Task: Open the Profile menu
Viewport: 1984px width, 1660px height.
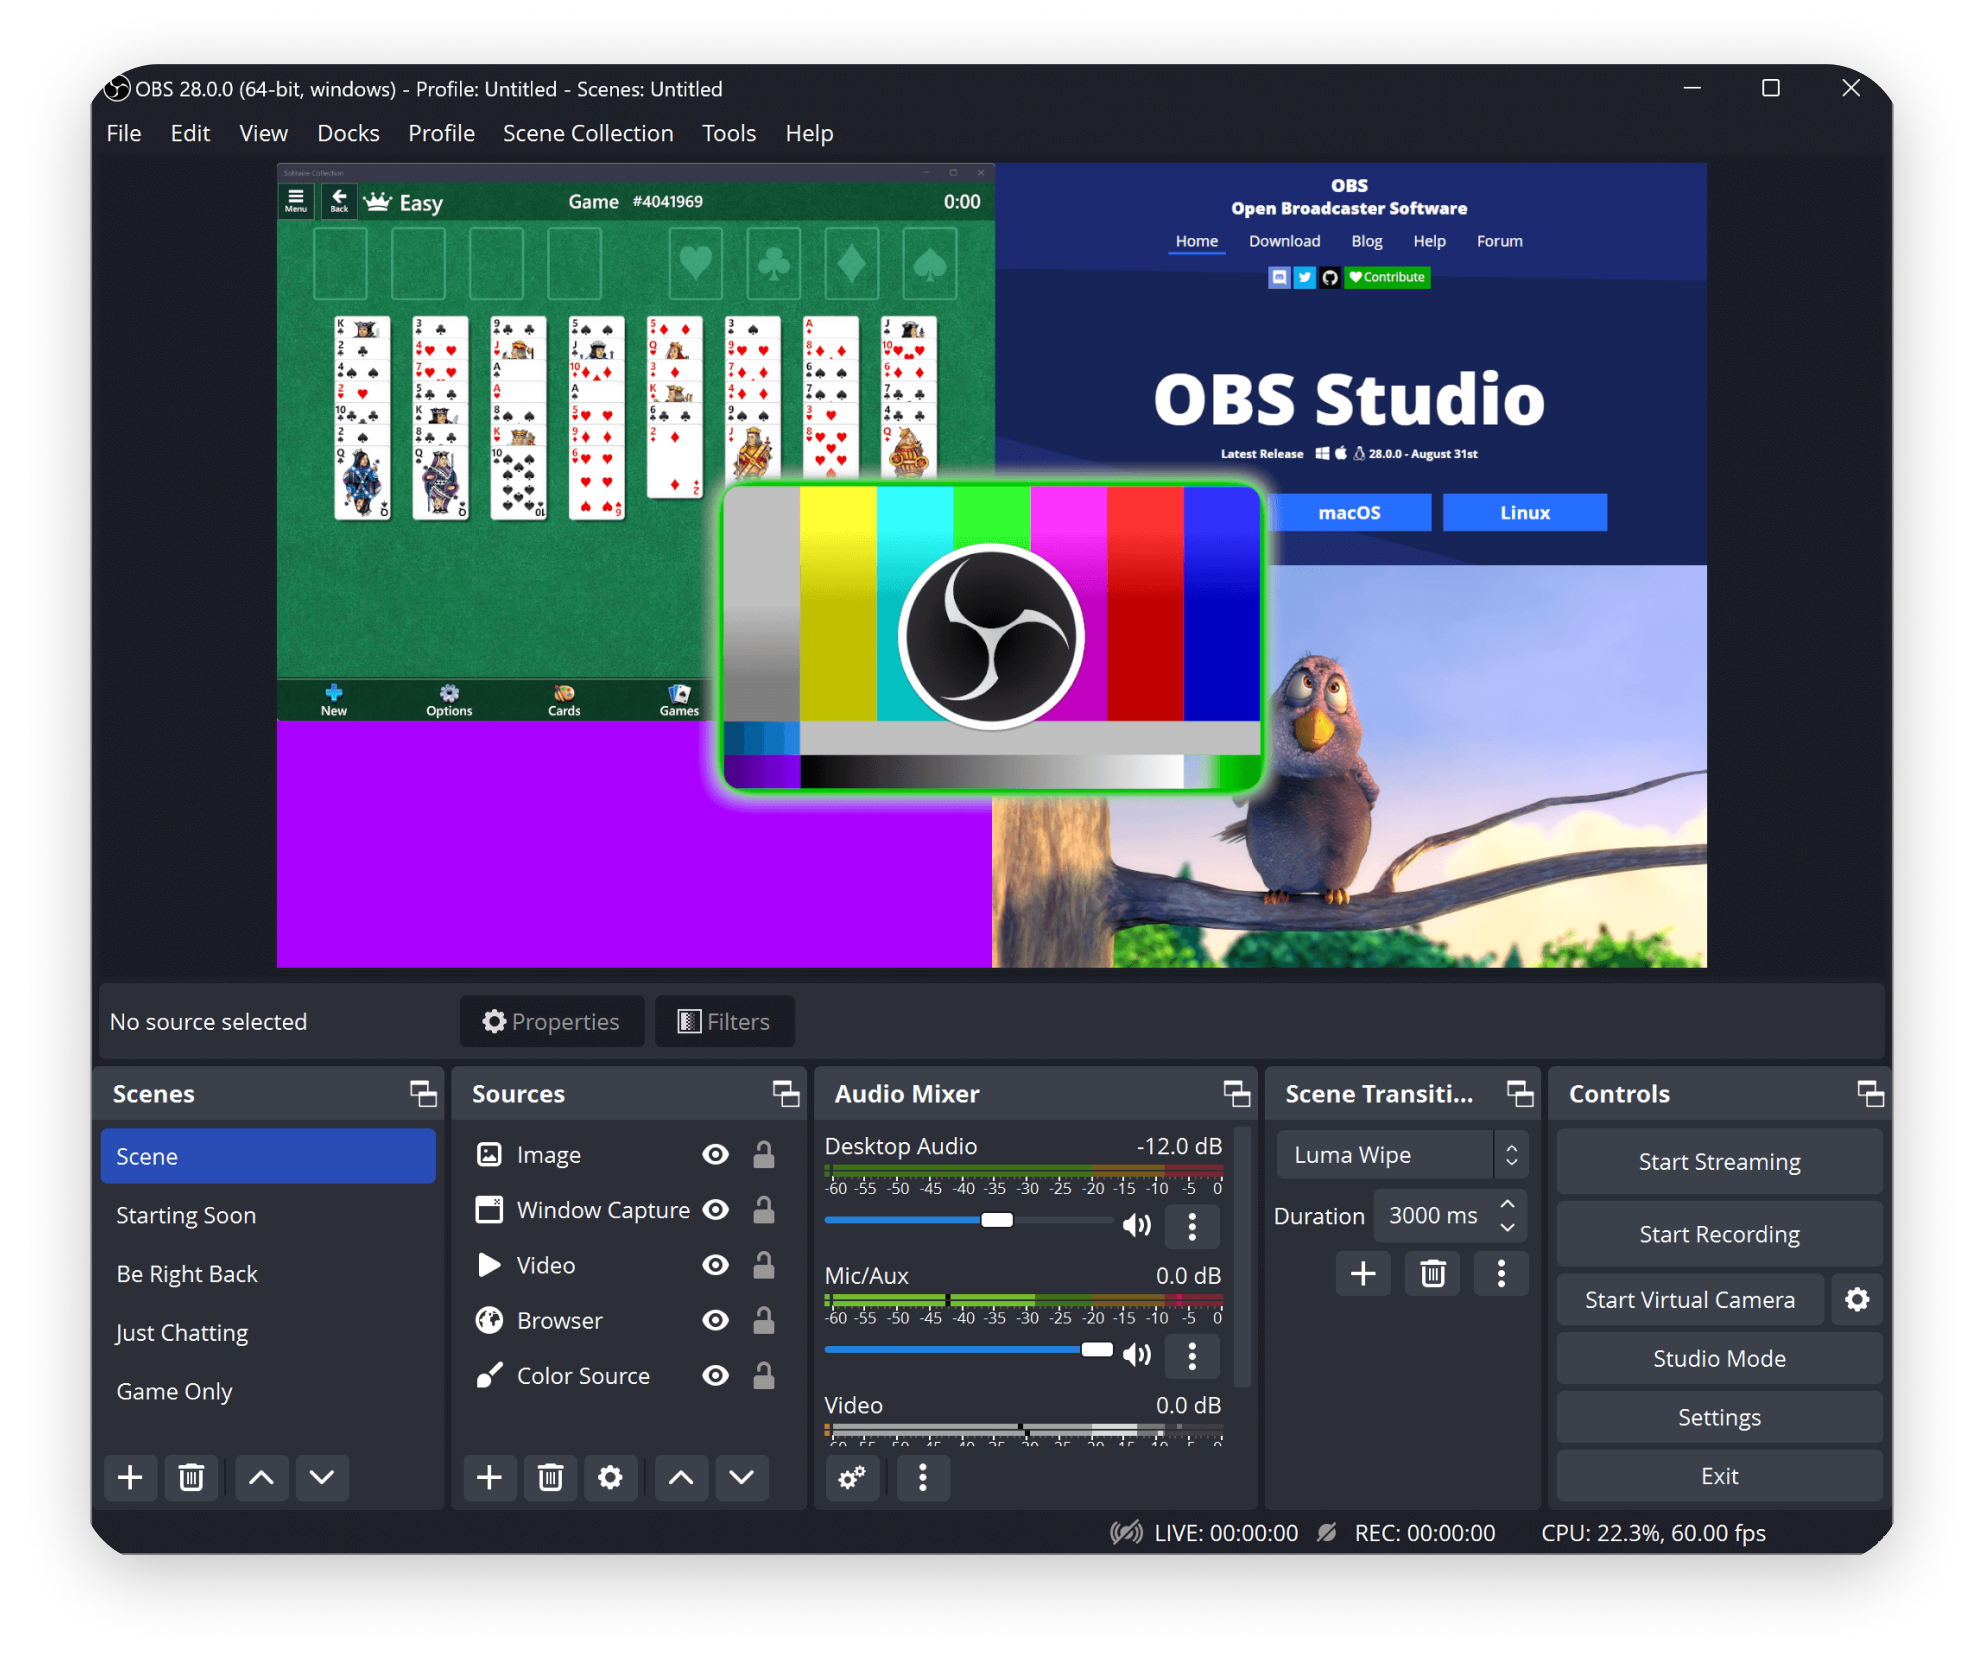Action: 441,133
